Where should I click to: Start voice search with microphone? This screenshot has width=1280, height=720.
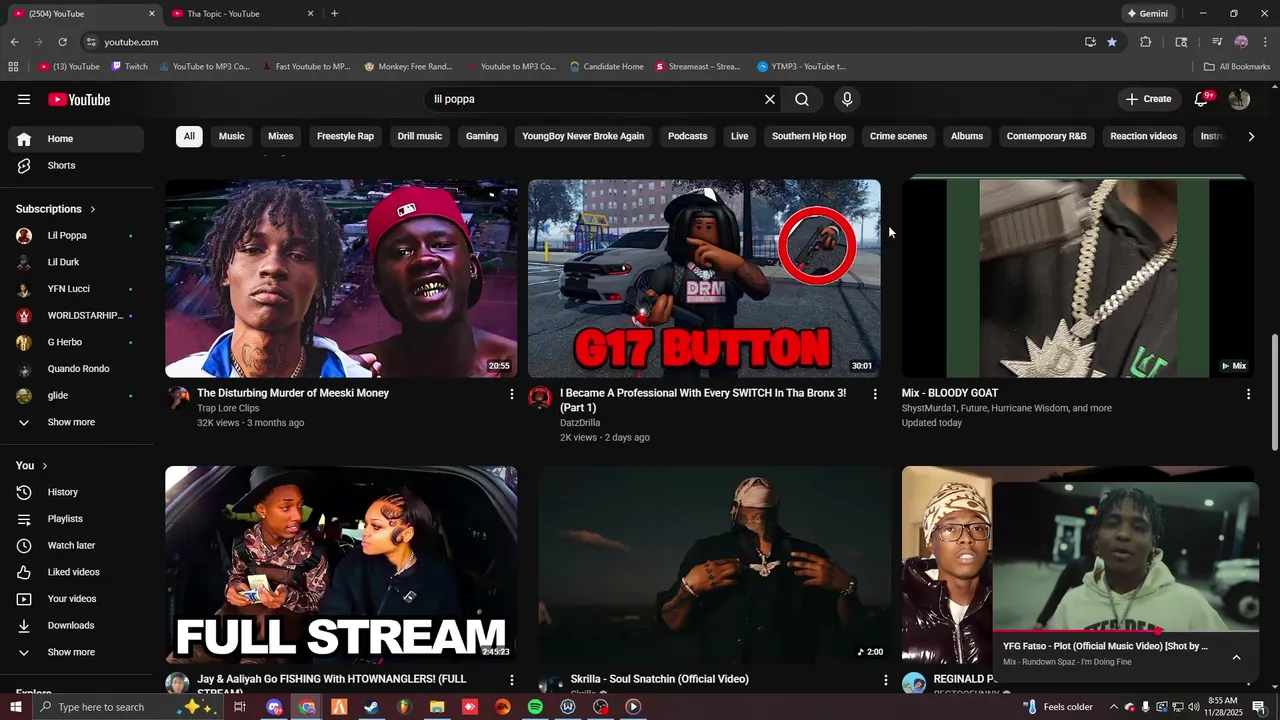[x=847, y=99]
